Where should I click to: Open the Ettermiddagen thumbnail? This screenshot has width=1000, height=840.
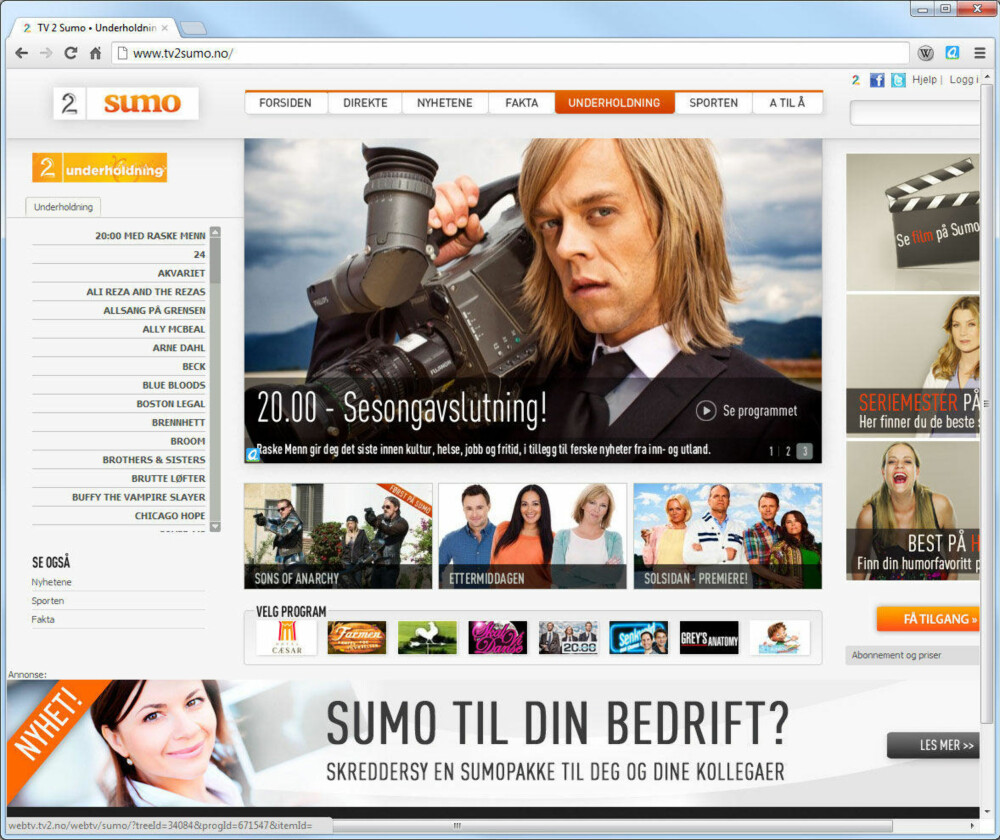pyautogui.click(x=533, y=536)
